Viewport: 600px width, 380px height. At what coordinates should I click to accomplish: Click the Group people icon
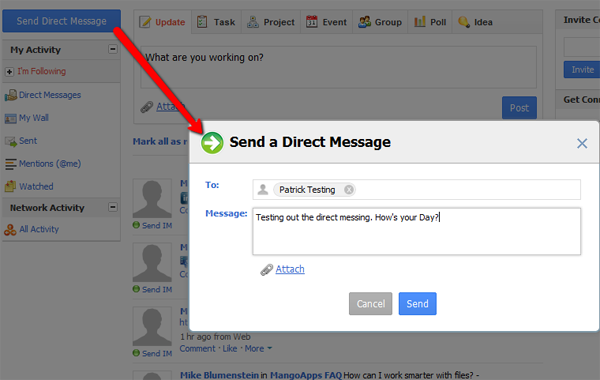(x=364, y=22)
